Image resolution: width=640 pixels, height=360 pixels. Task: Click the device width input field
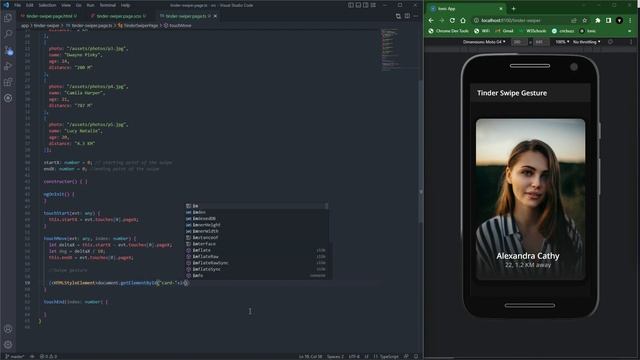click(x=519, y=42)
